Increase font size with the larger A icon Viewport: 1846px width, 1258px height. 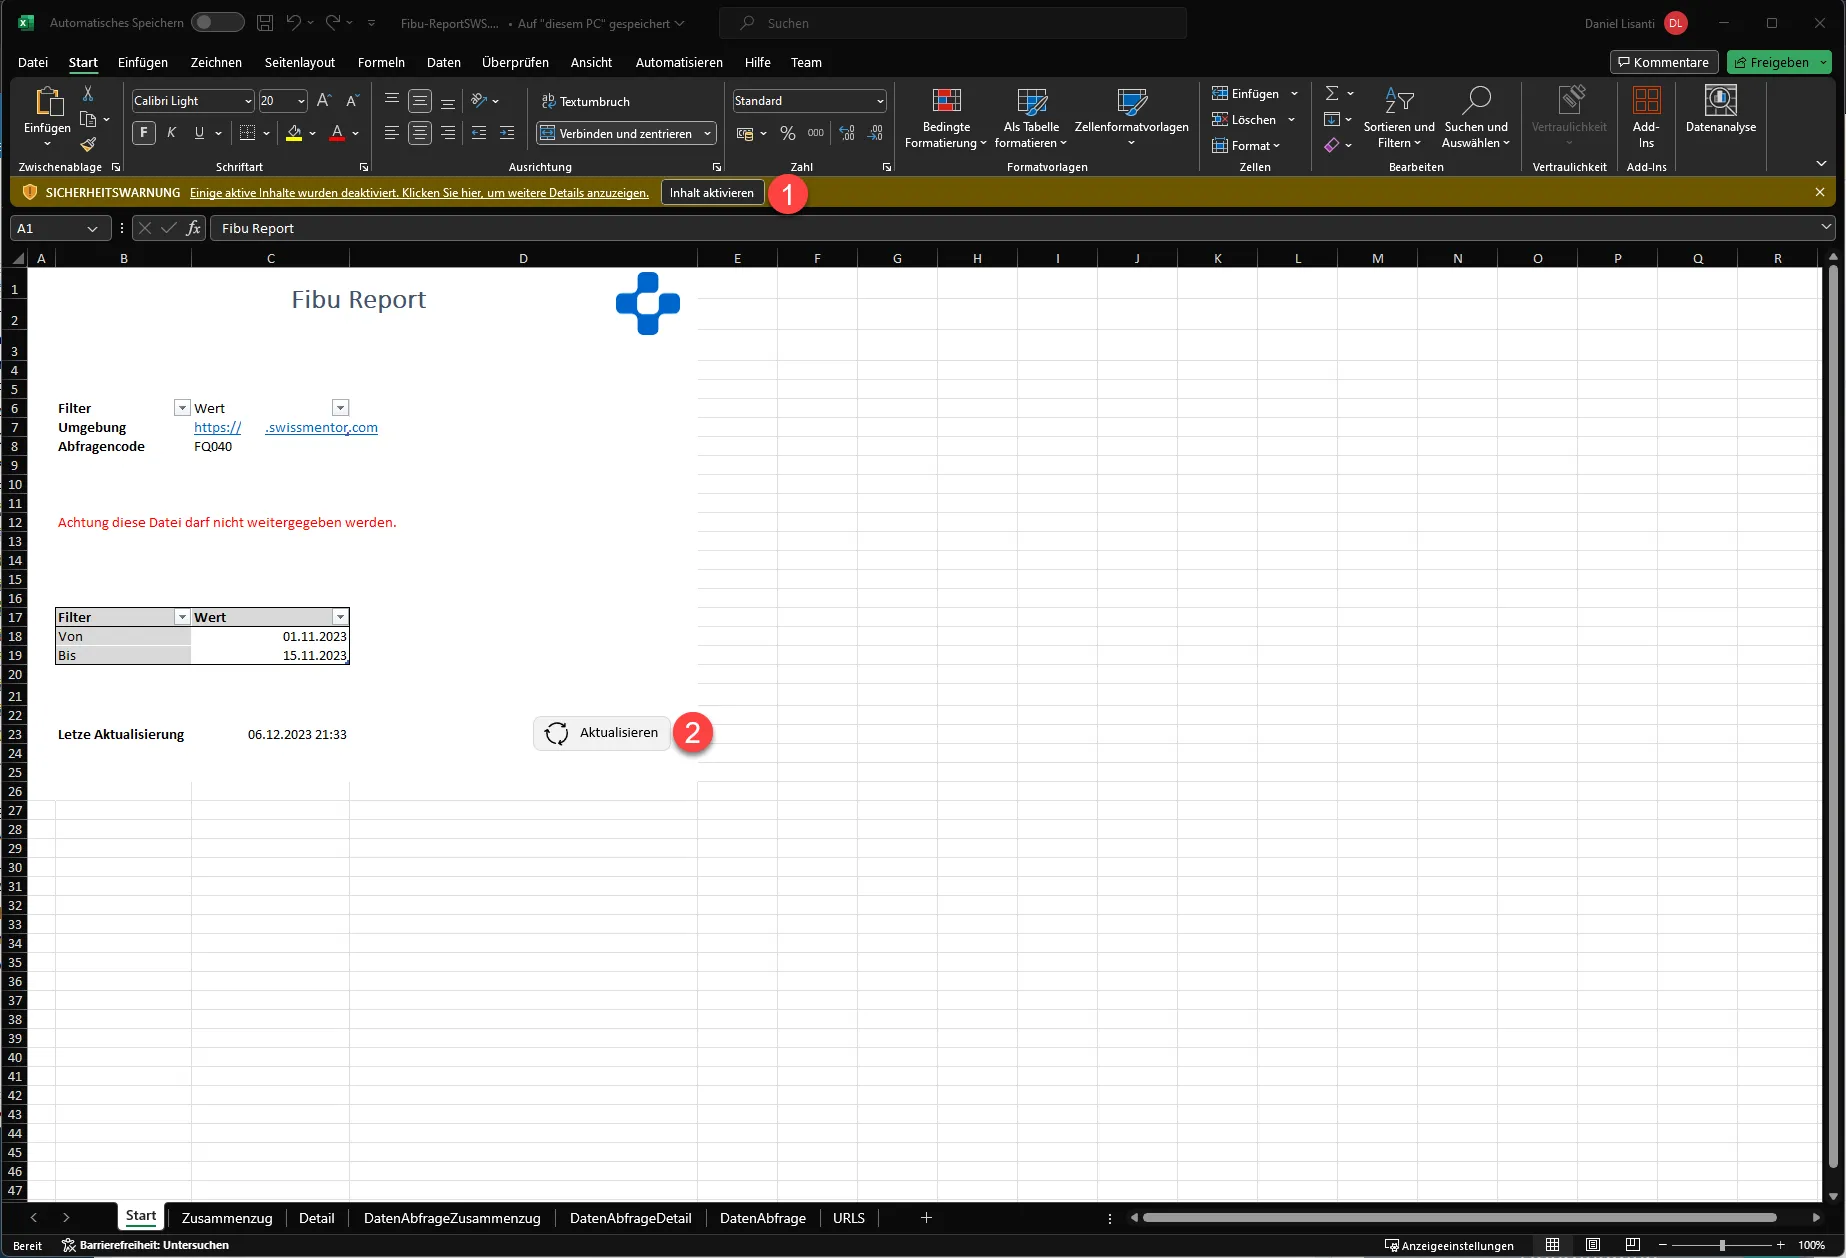tap(323, 101)
